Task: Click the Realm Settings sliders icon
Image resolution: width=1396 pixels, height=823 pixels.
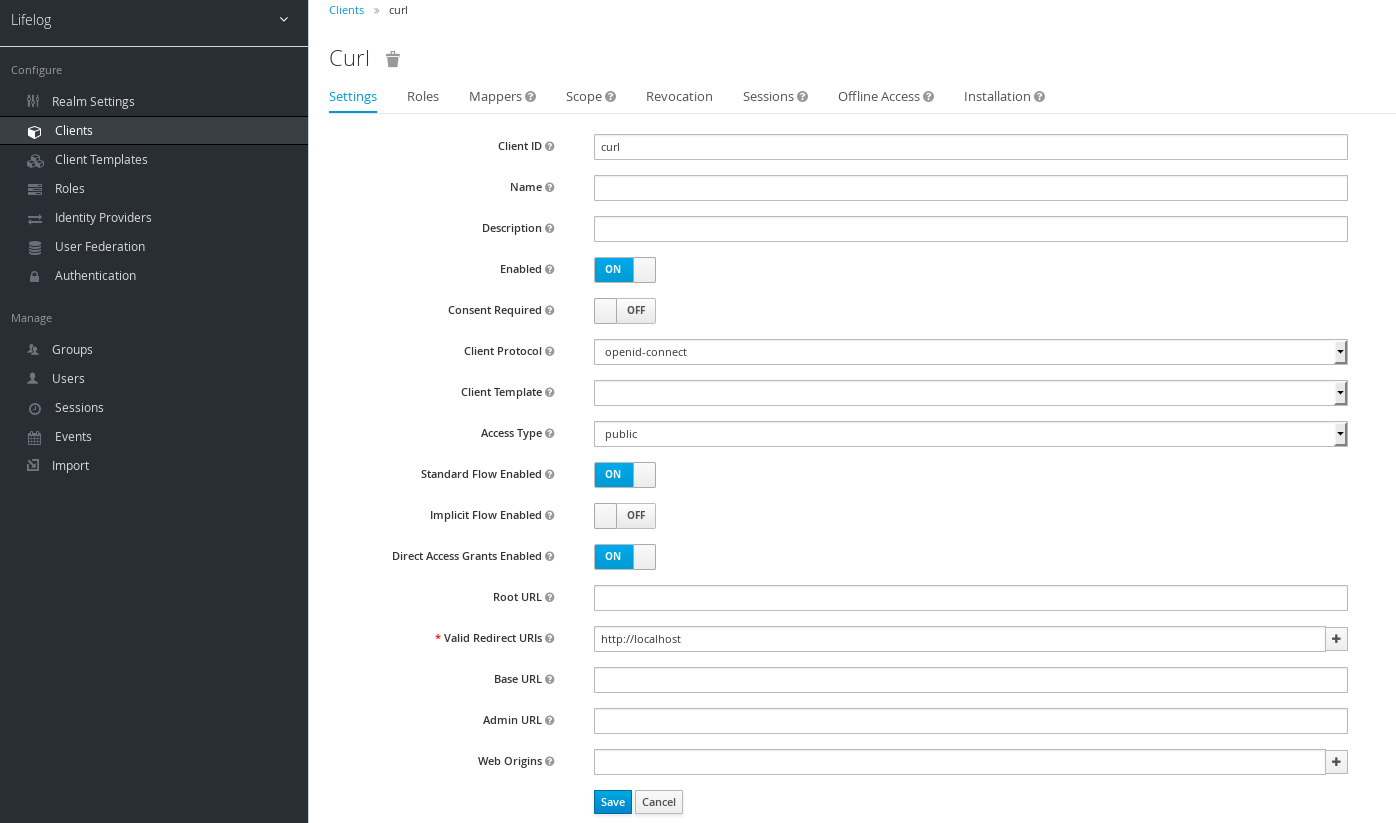Action: (34, 102)
